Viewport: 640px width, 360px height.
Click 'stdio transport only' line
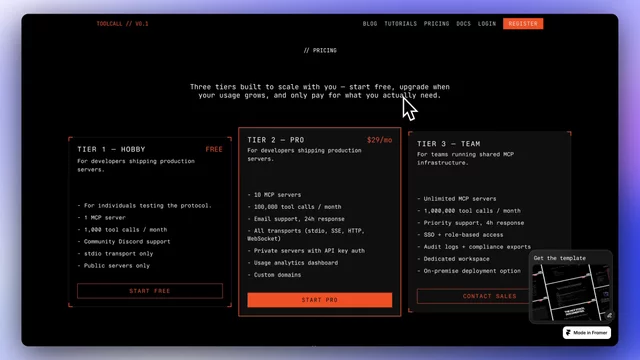[115, 253]
